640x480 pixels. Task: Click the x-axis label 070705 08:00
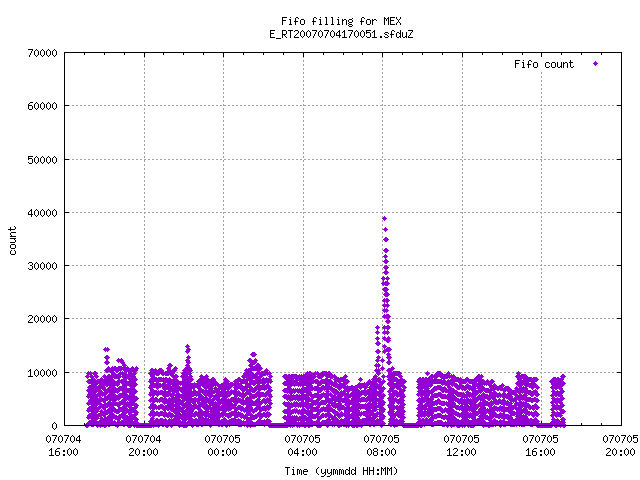[382, 445]
